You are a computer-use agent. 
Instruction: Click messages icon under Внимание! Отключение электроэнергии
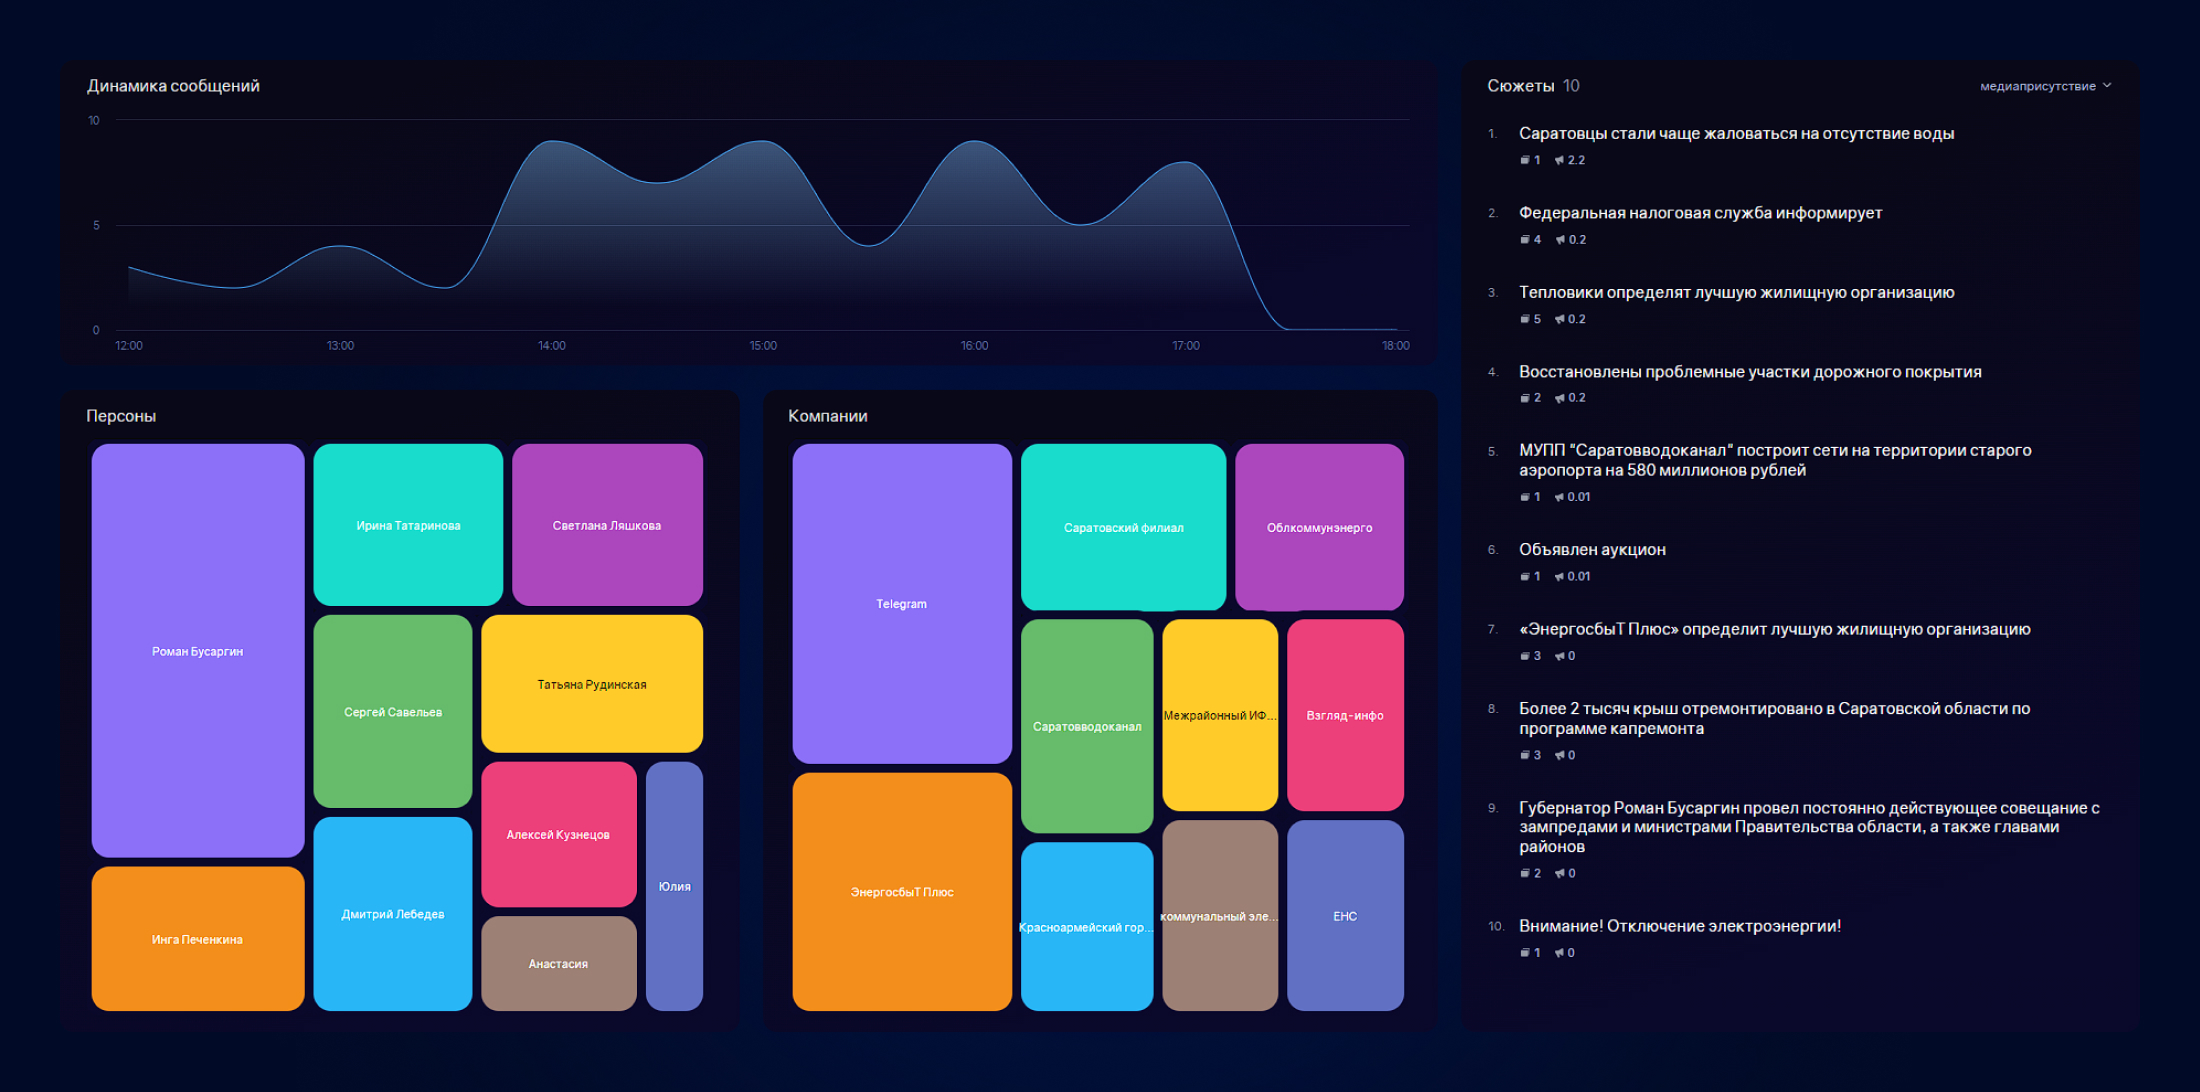pos(1525,953)
